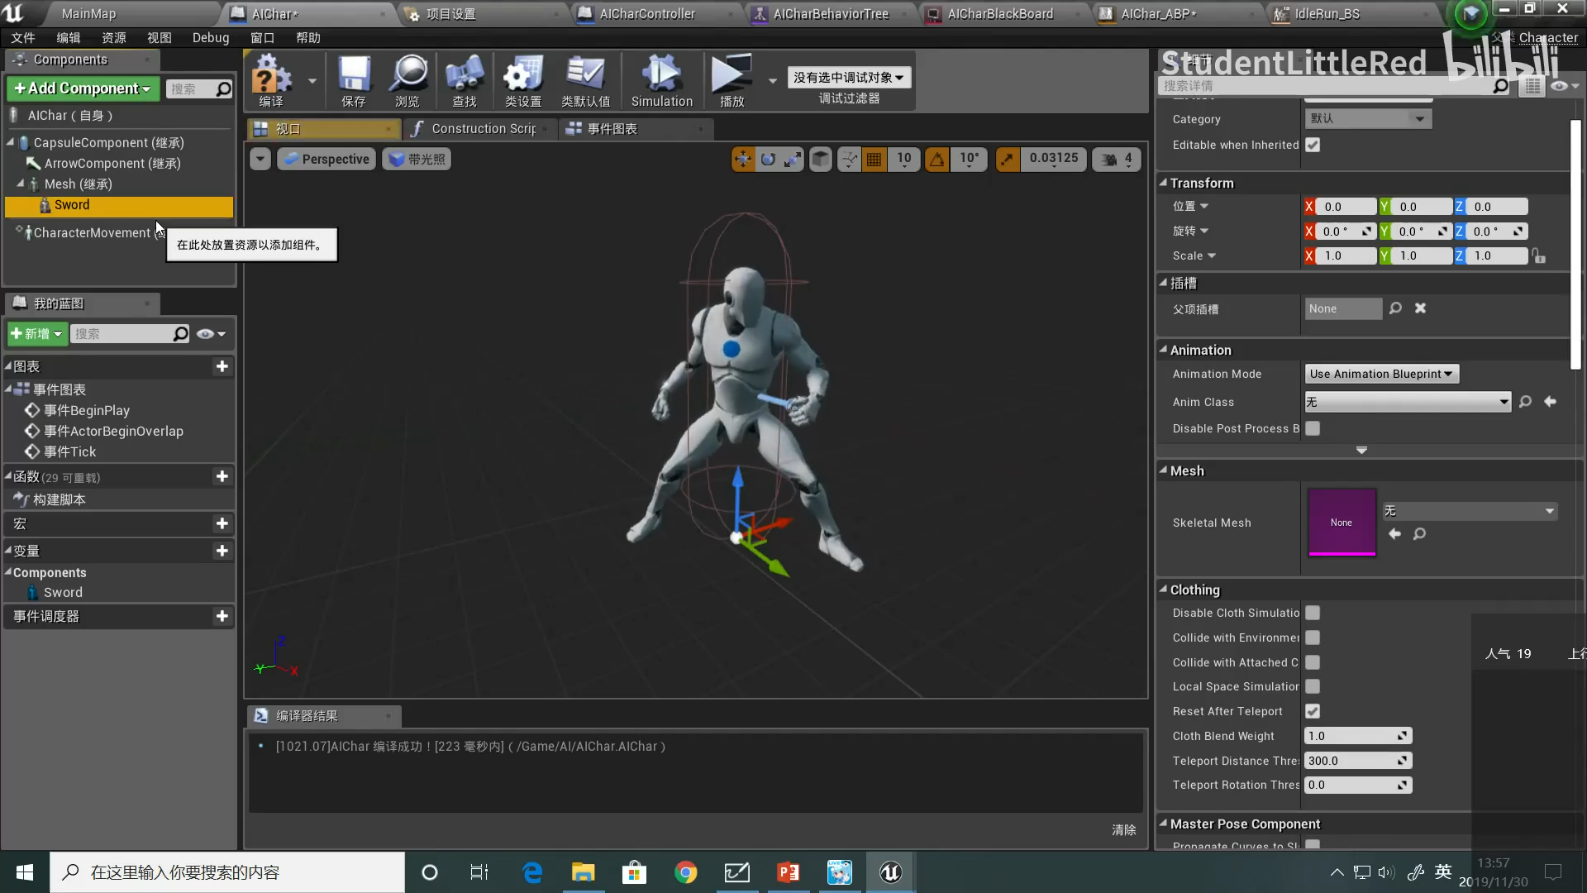
Task: Select the scale gizmo mode icon in viewport
Action: 792,159
